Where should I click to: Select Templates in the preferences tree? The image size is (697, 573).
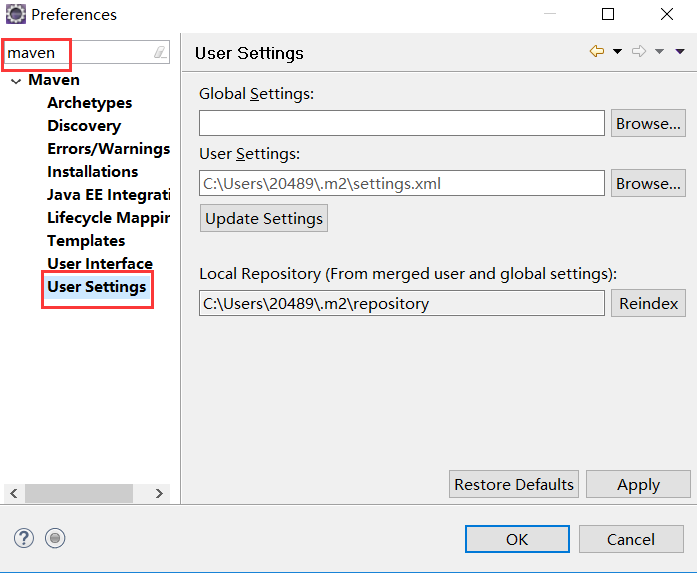[86, 241]
